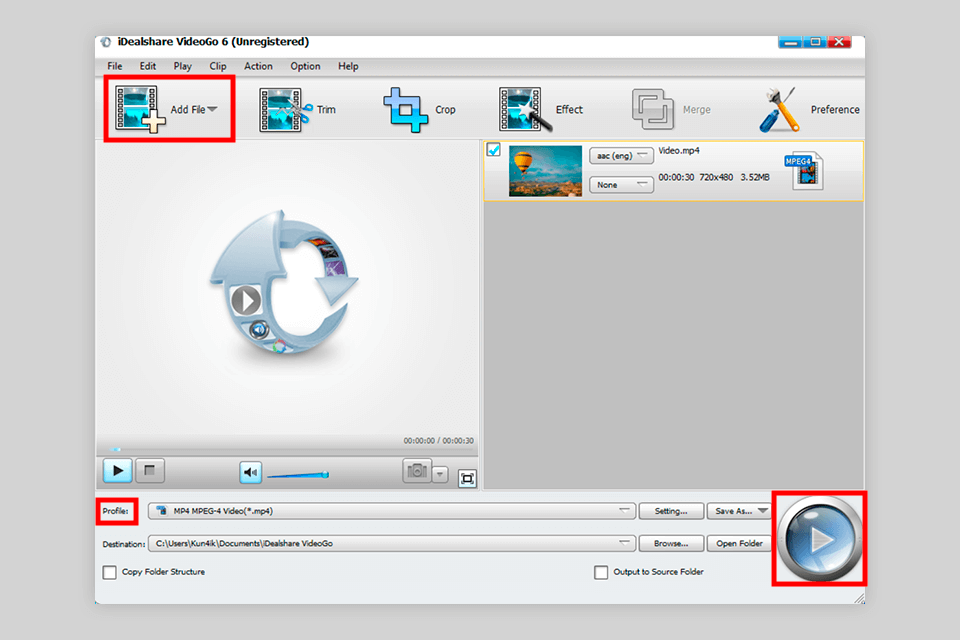Open the snapshot options dropdown arrow
Screen dimensions: 960x640
point(440,474)
